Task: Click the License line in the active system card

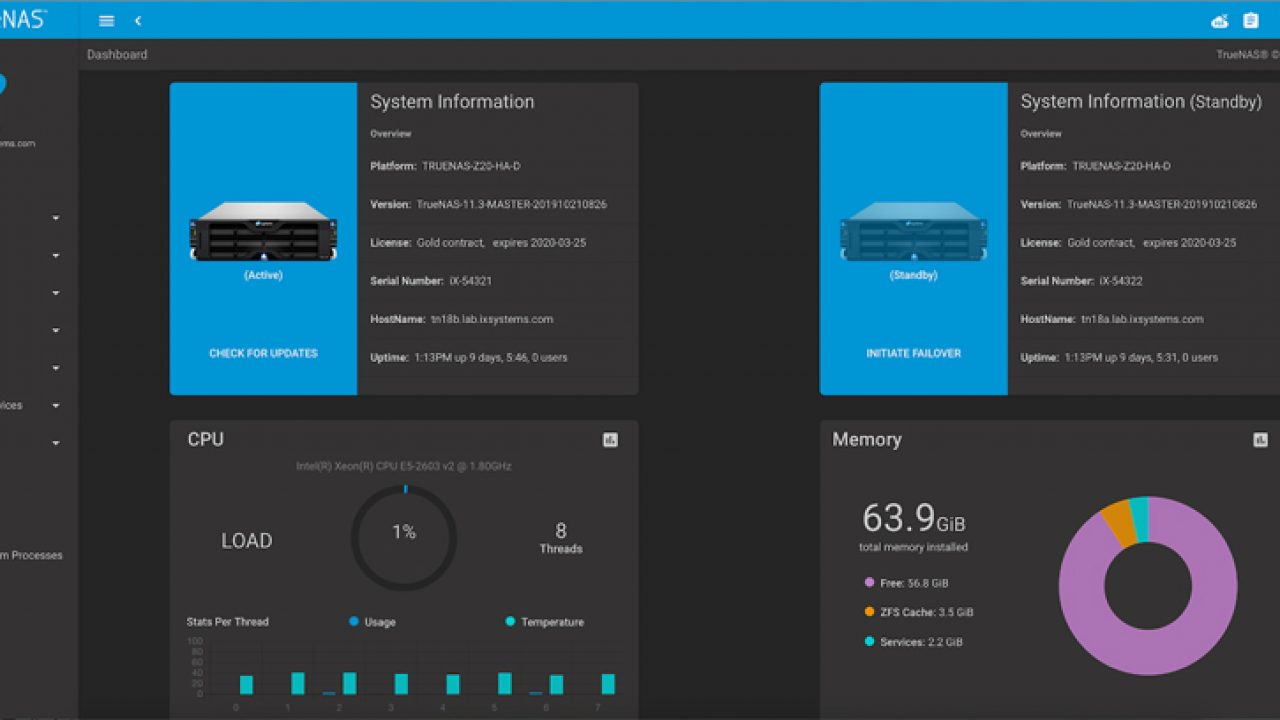Action: point(478,243)
